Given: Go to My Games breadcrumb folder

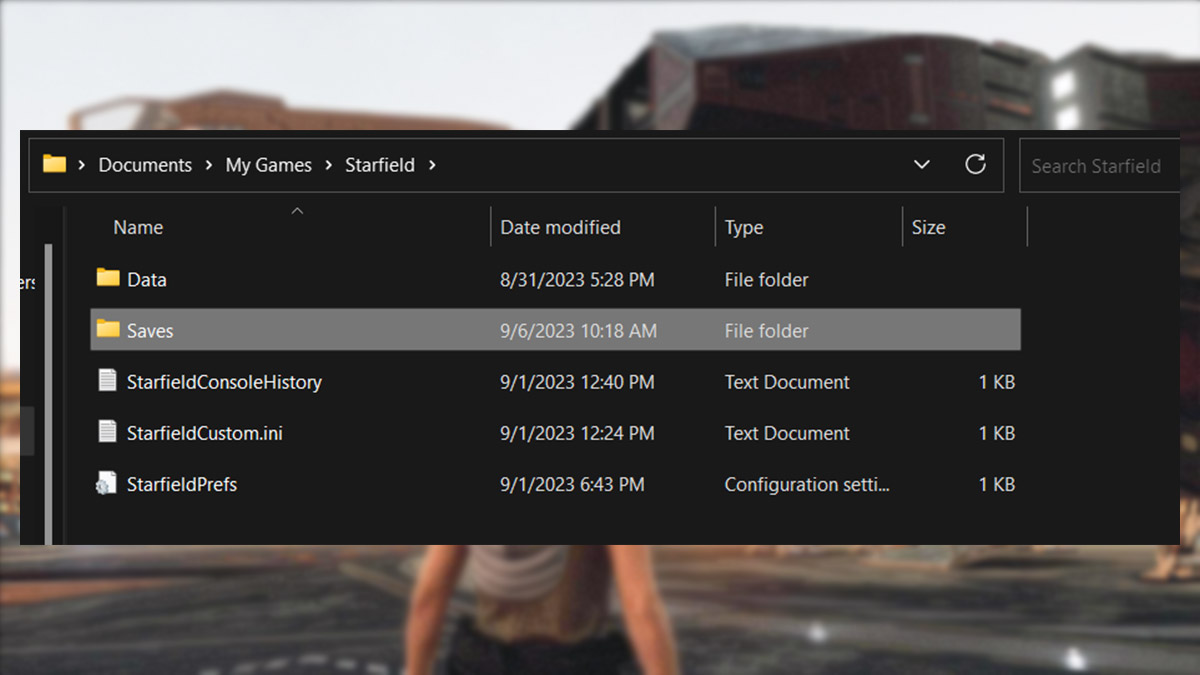Looking at the screenshot, I should 268,165.
